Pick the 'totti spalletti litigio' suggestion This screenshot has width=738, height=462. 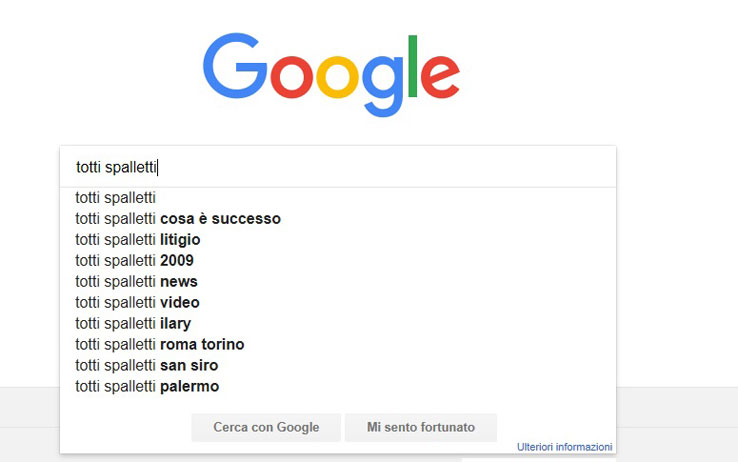pyautogui.click(x=338, y=239)
